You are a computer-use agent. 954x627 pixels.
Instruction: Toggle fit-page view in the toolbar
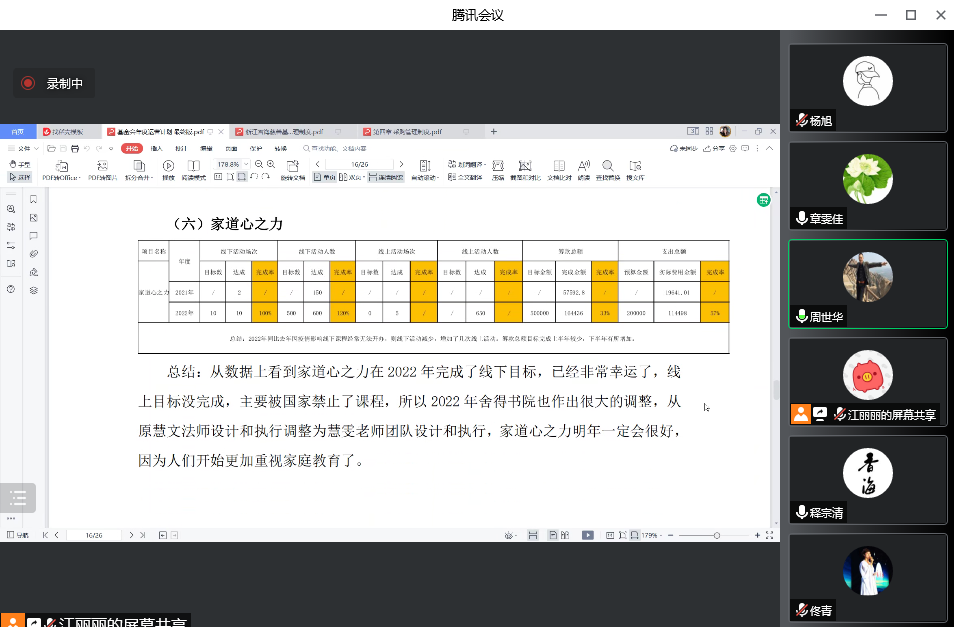(230, 177)
